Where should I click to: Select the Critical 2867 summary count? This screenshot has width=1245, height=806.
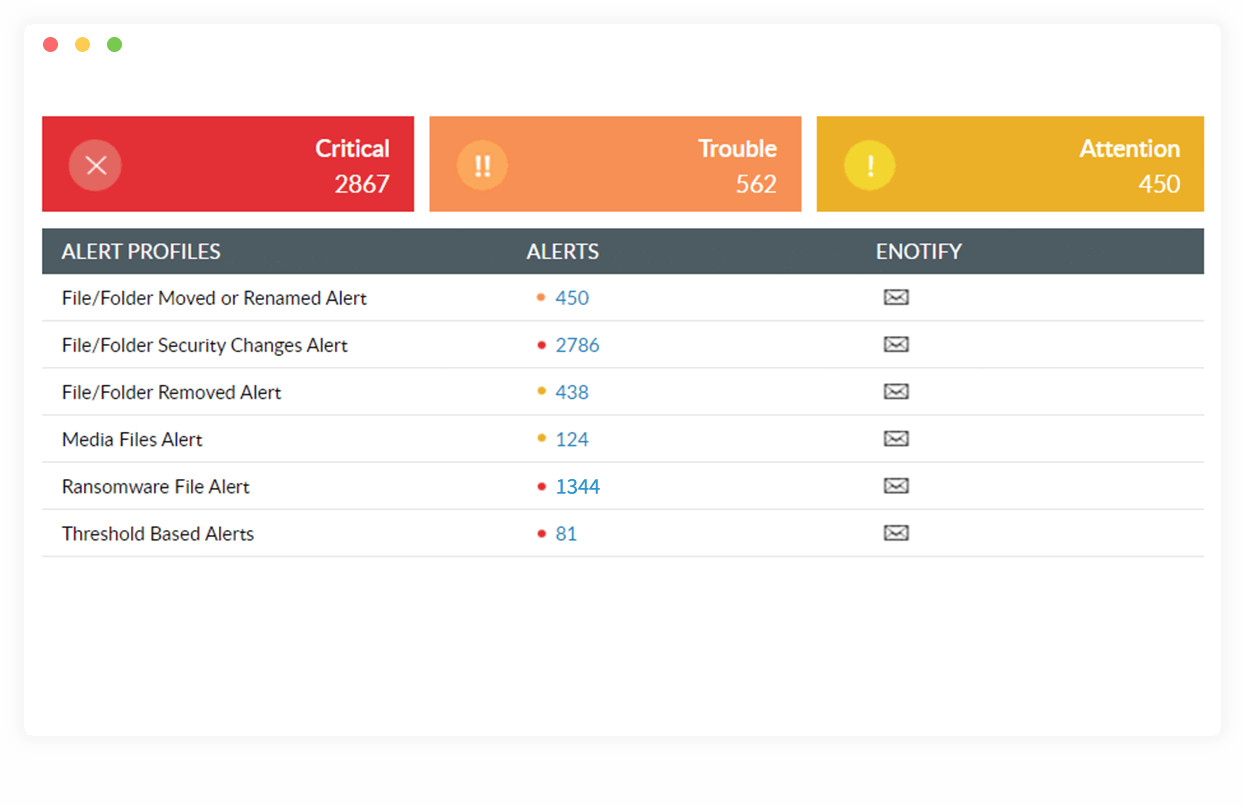[362, 184]
